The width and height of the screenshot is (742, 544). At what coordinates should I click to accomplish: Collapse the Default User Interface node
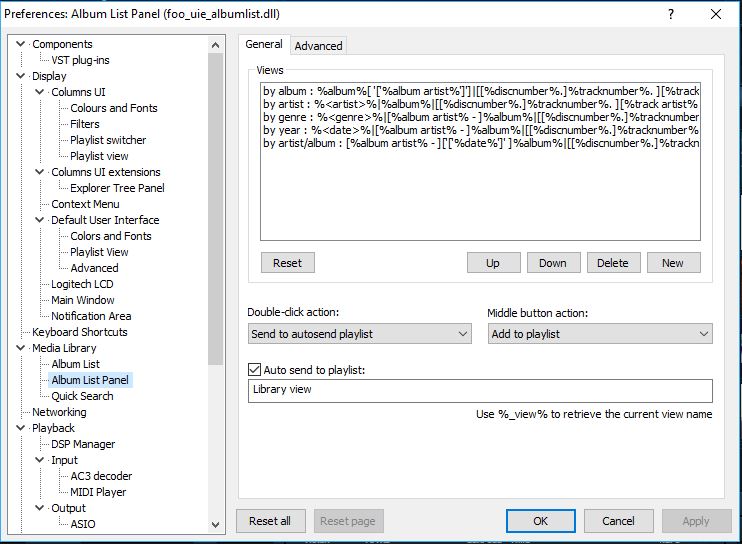click(x=41, y=220)
